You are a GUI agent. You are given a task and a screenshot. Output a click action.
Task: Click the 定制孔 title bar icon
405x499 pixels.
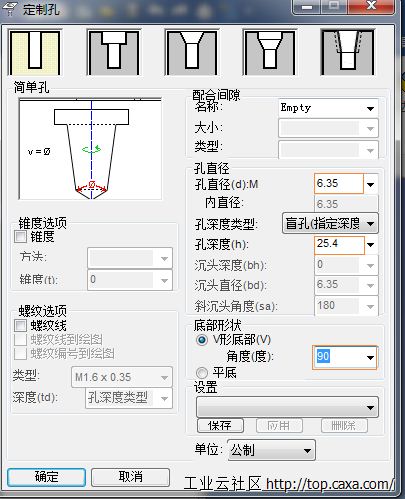coord(9,9)
